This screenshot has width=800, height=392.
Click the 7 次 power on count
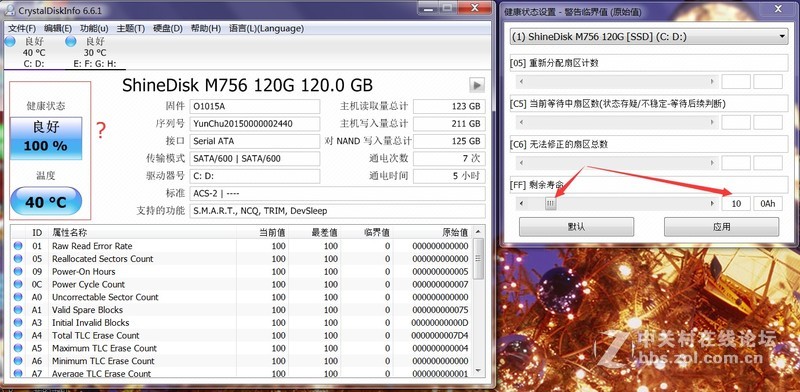449,159
